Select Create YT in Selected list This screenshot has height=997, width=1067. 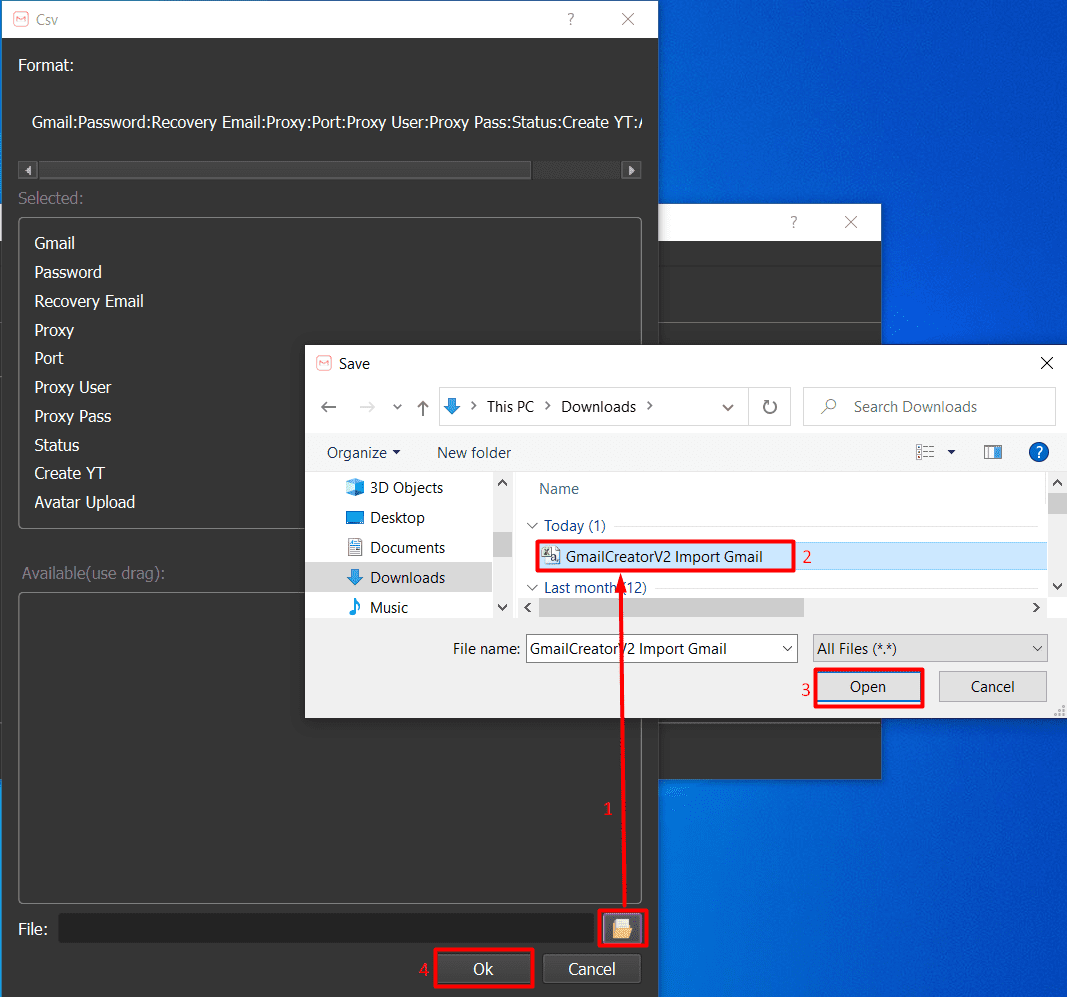click(69, 473)
